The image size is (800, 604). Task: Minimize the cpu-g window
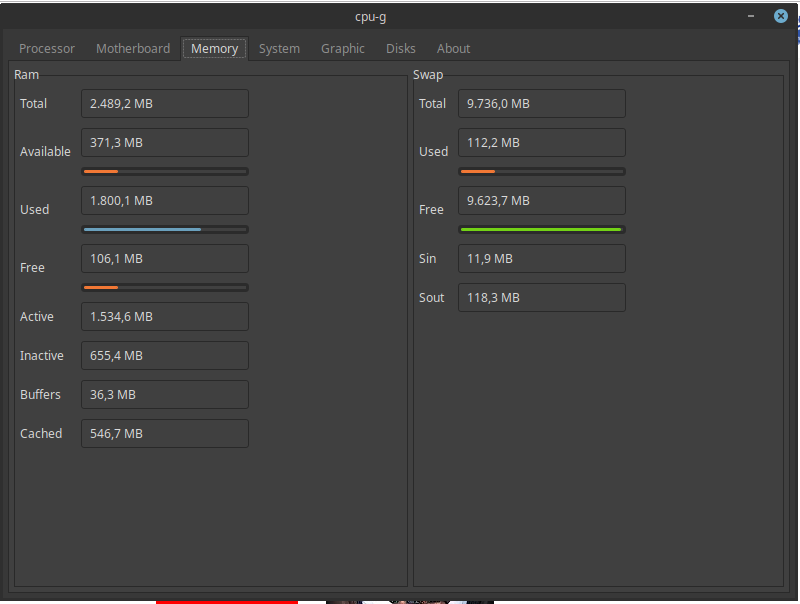(751, 16)
